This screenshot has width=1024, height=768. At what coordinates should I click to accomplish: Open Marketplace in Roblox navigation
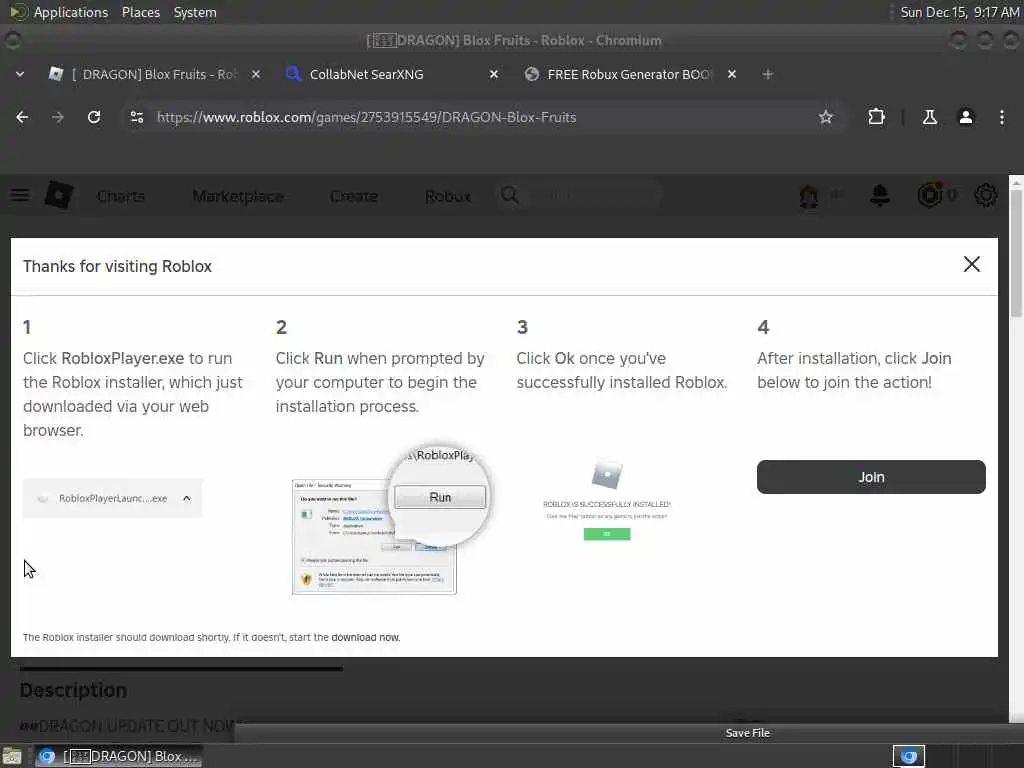tap(238, 196)
